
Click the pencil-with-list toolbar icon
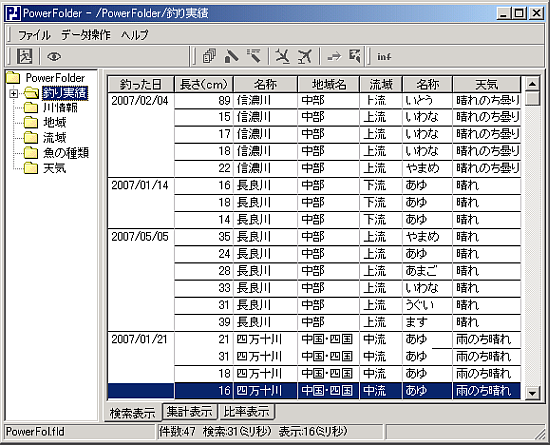pyautogui.click(x=254, y=56)
